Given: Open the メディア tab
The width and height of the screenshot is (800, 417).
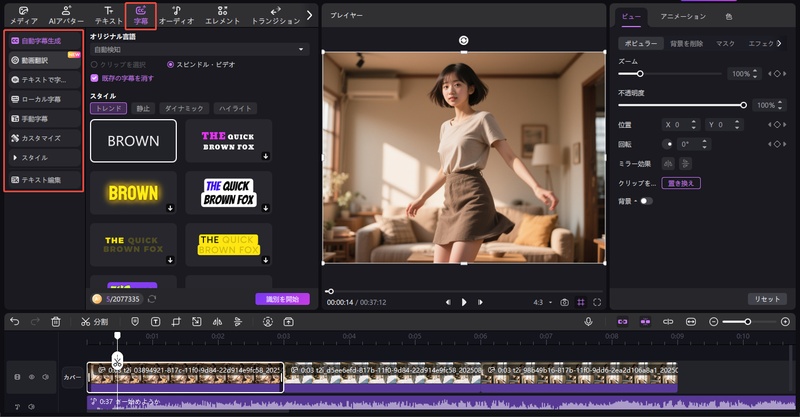Looking at the screenshot, I should (23, 15).
